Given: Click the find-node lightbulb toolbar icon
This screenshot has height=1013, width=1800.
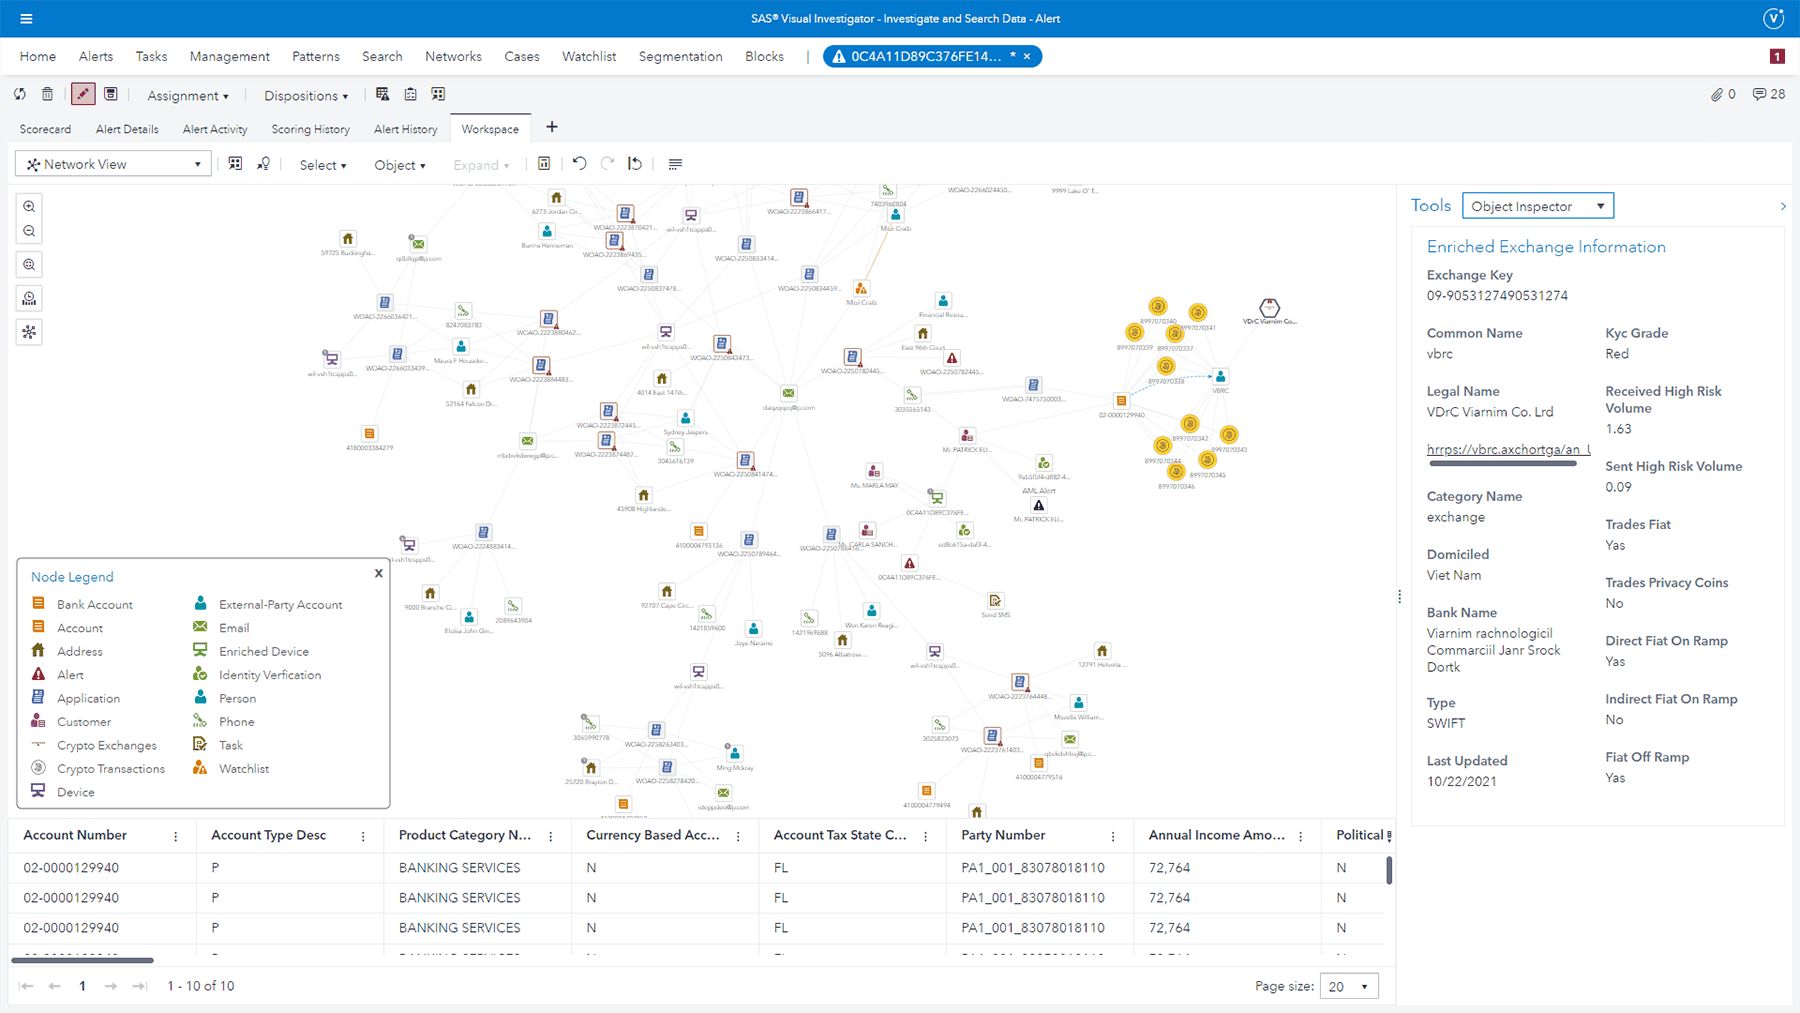Looking at the screenshot, I should tap(263, 164).
